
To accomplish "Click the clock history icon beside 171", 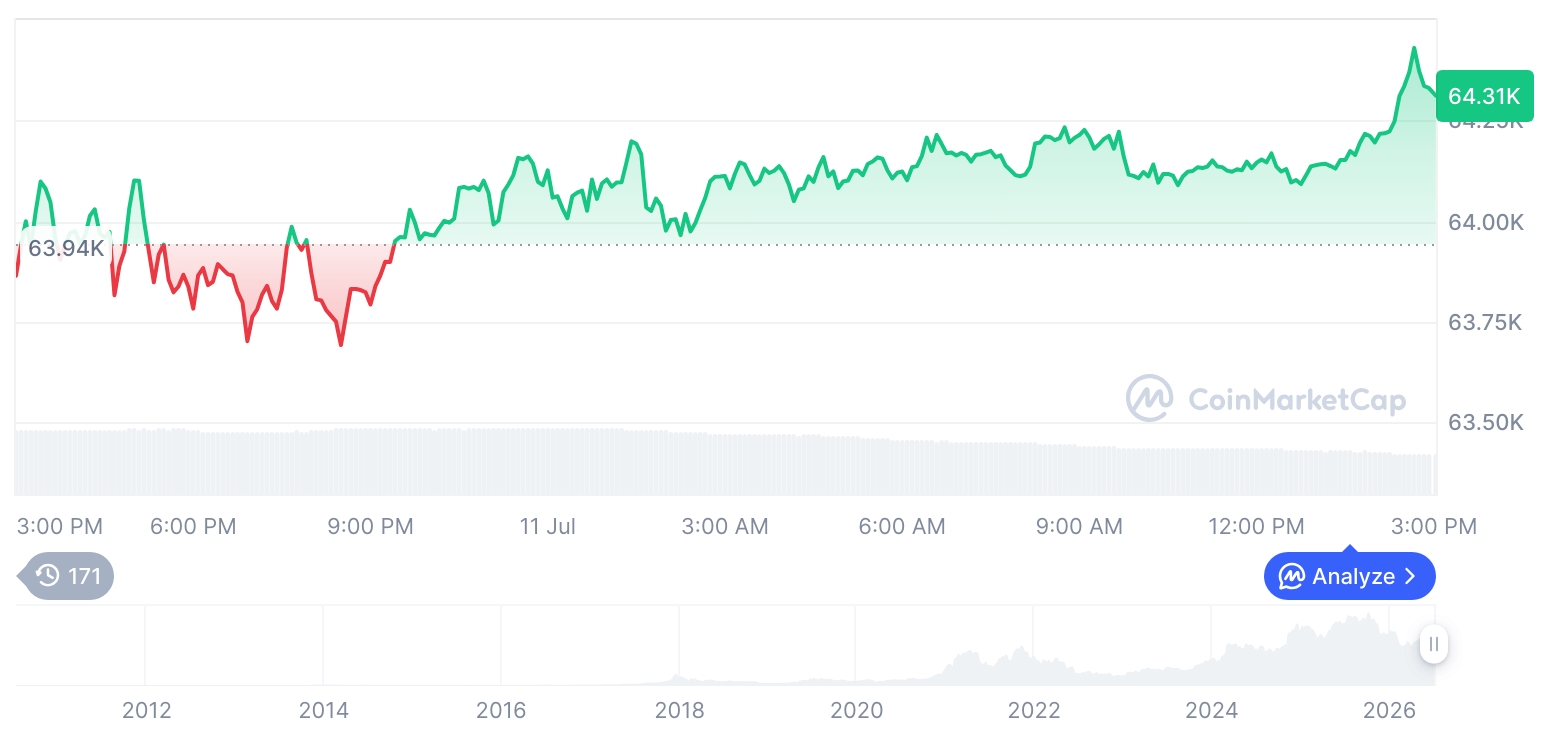I will pyautogui.click(x=47, y=576).
